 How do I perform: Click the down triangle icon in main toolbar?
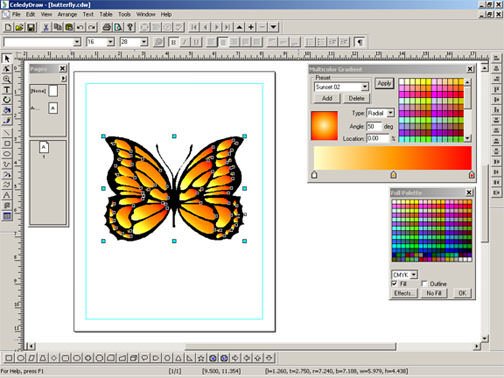274,27
